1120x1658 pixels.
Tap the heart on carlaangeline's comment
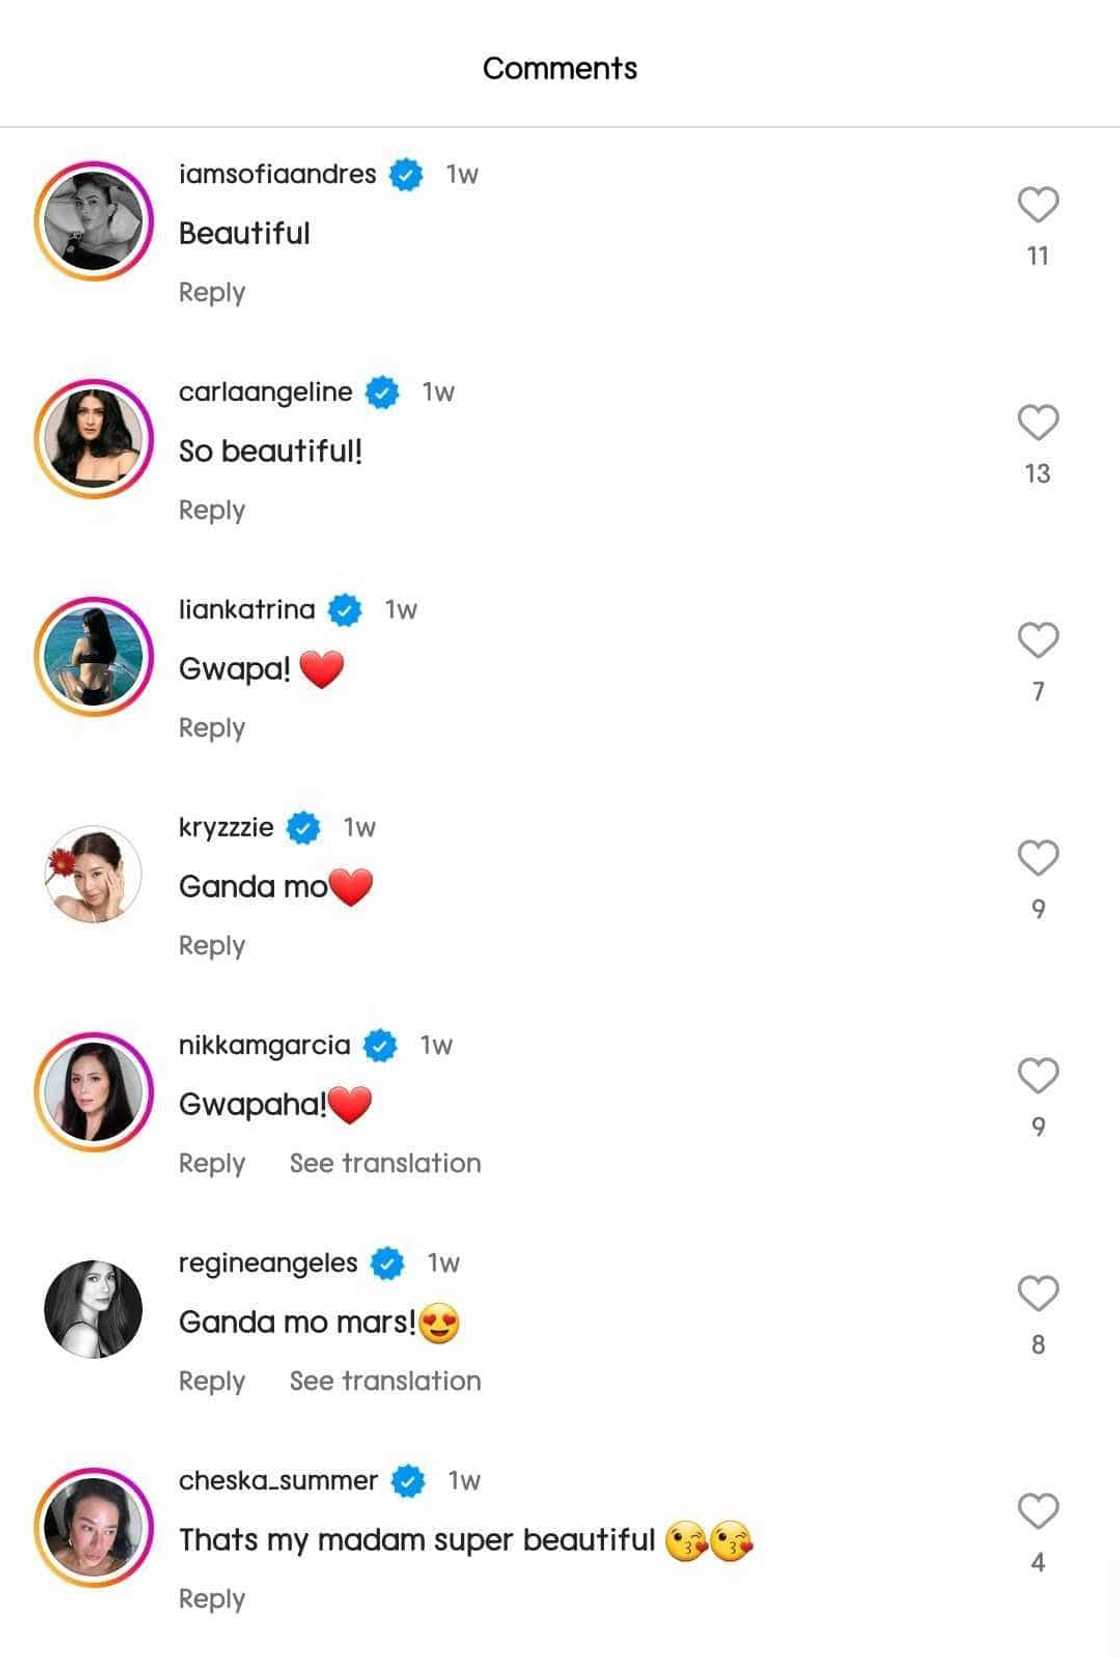(x=1038, y=422)
